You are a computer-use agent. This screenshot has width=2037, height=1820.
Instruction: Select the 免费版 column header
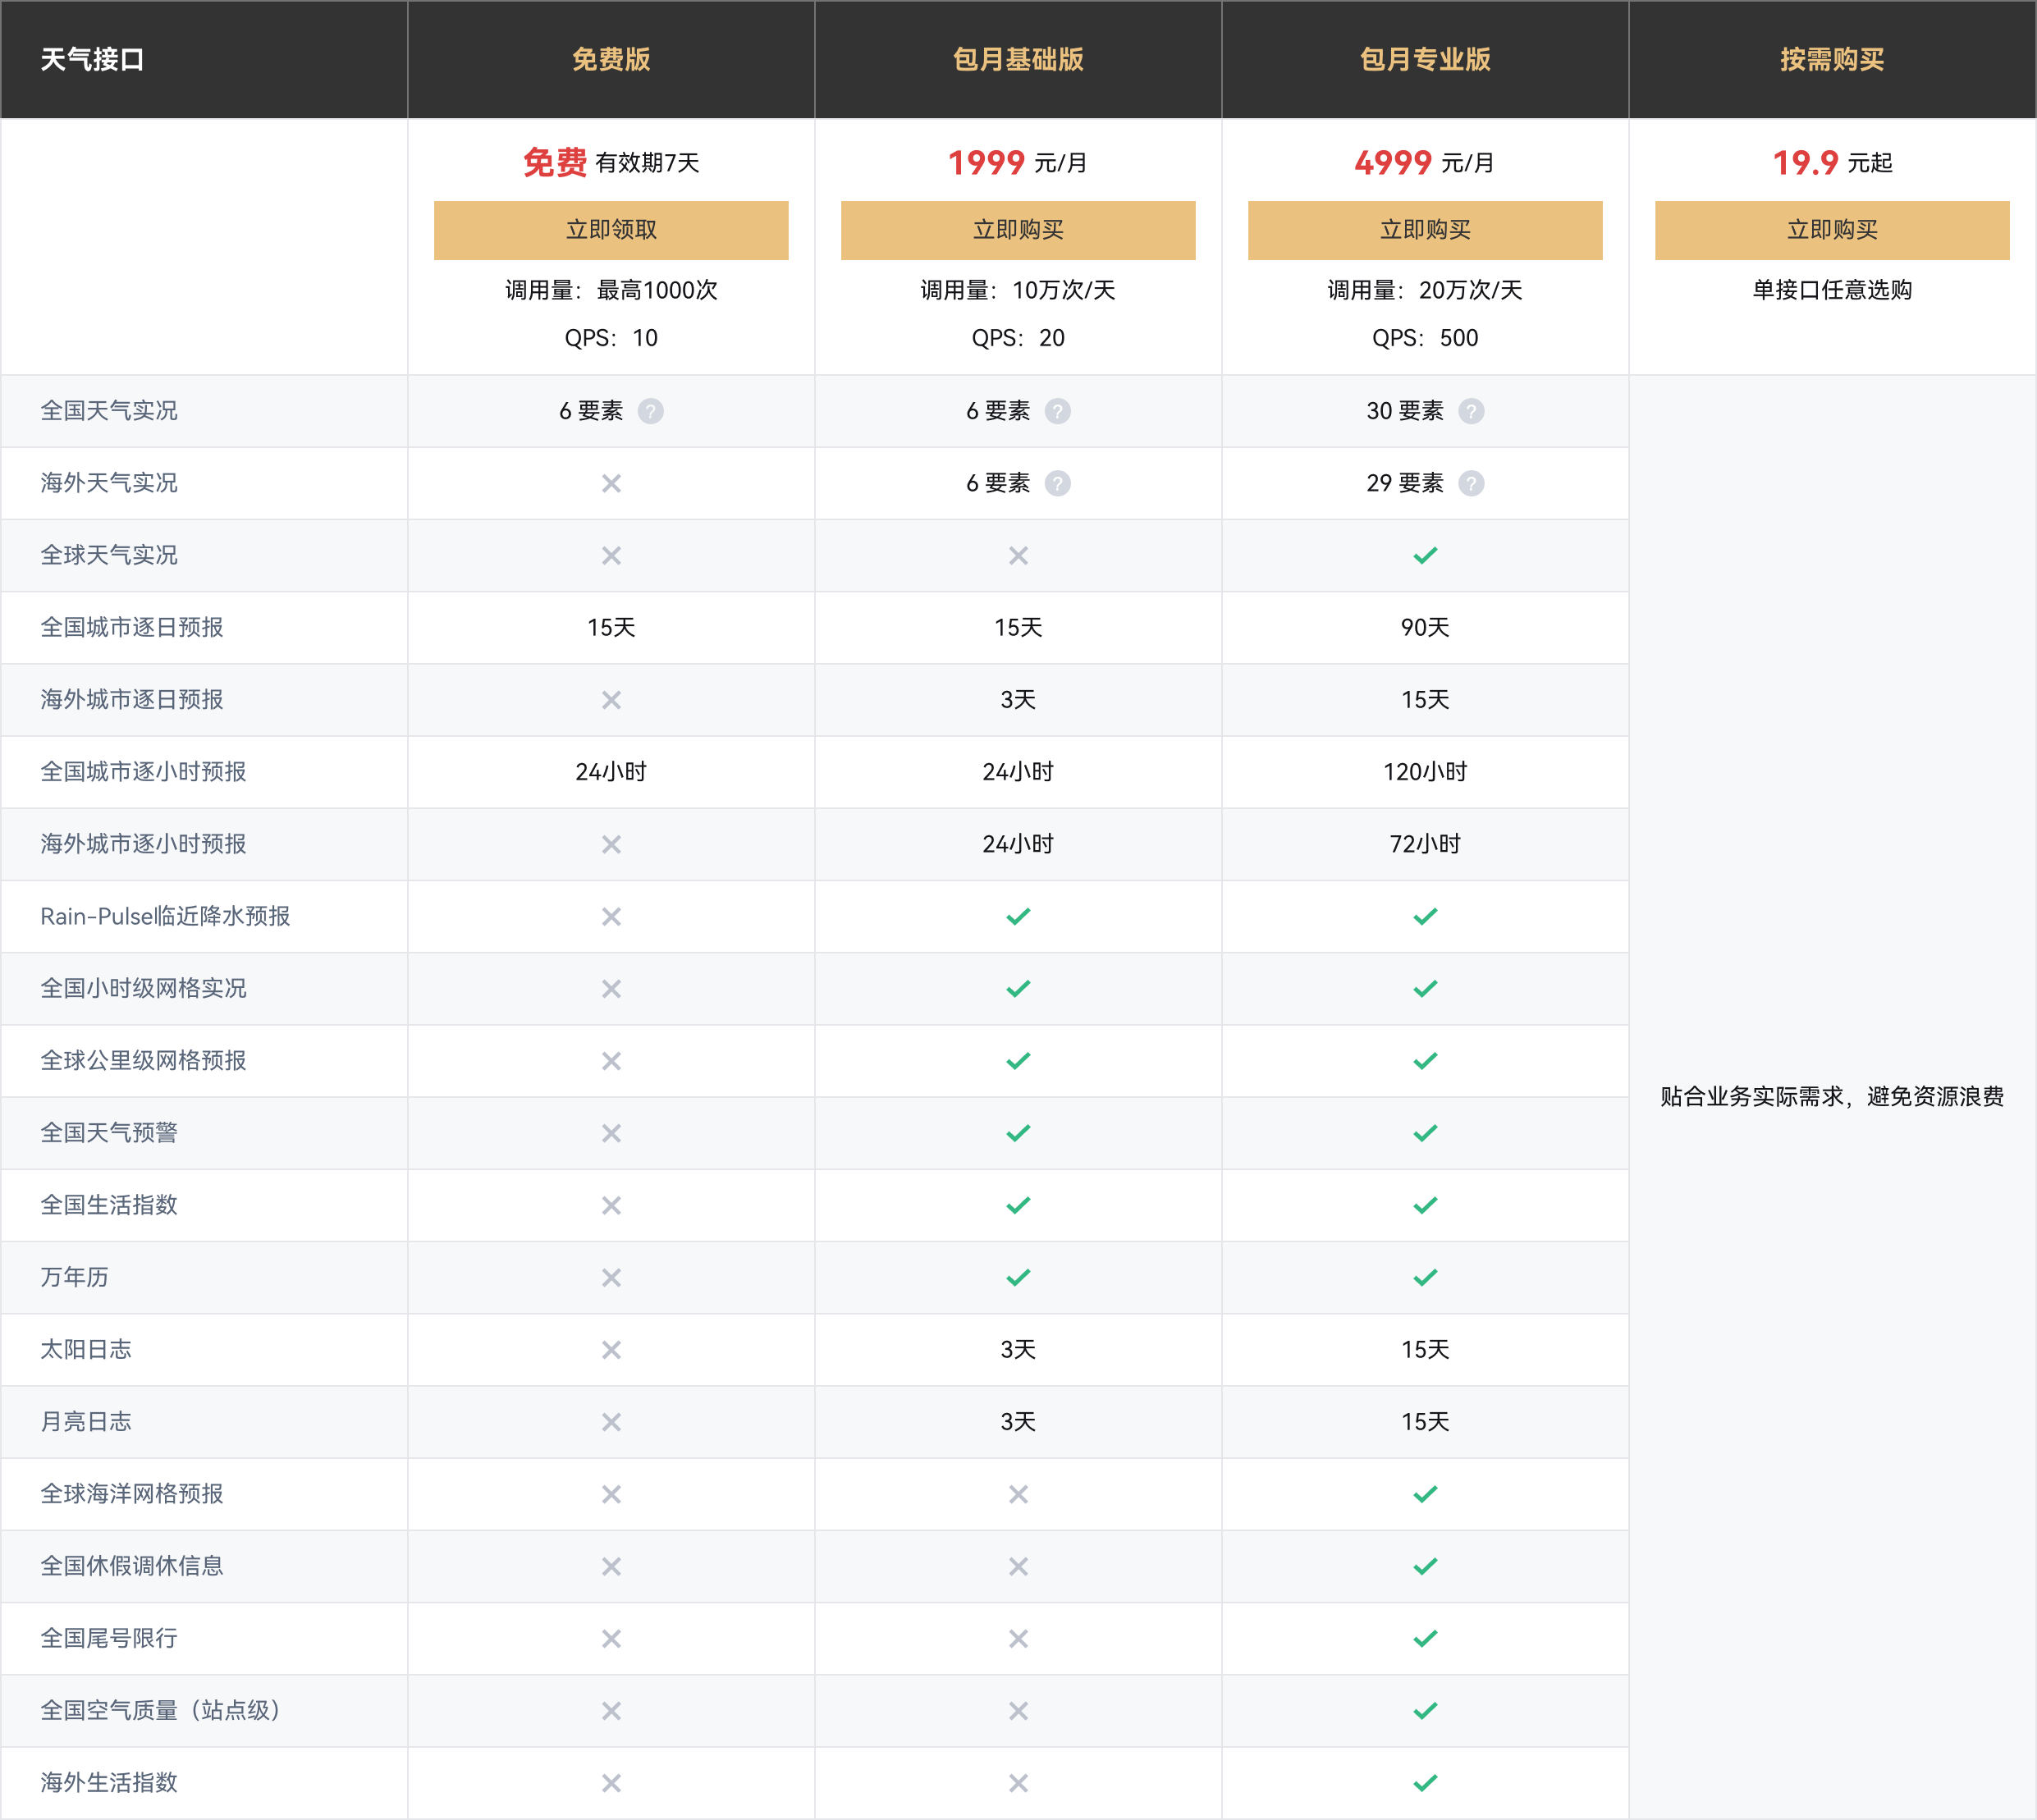(x=611, y=59)
